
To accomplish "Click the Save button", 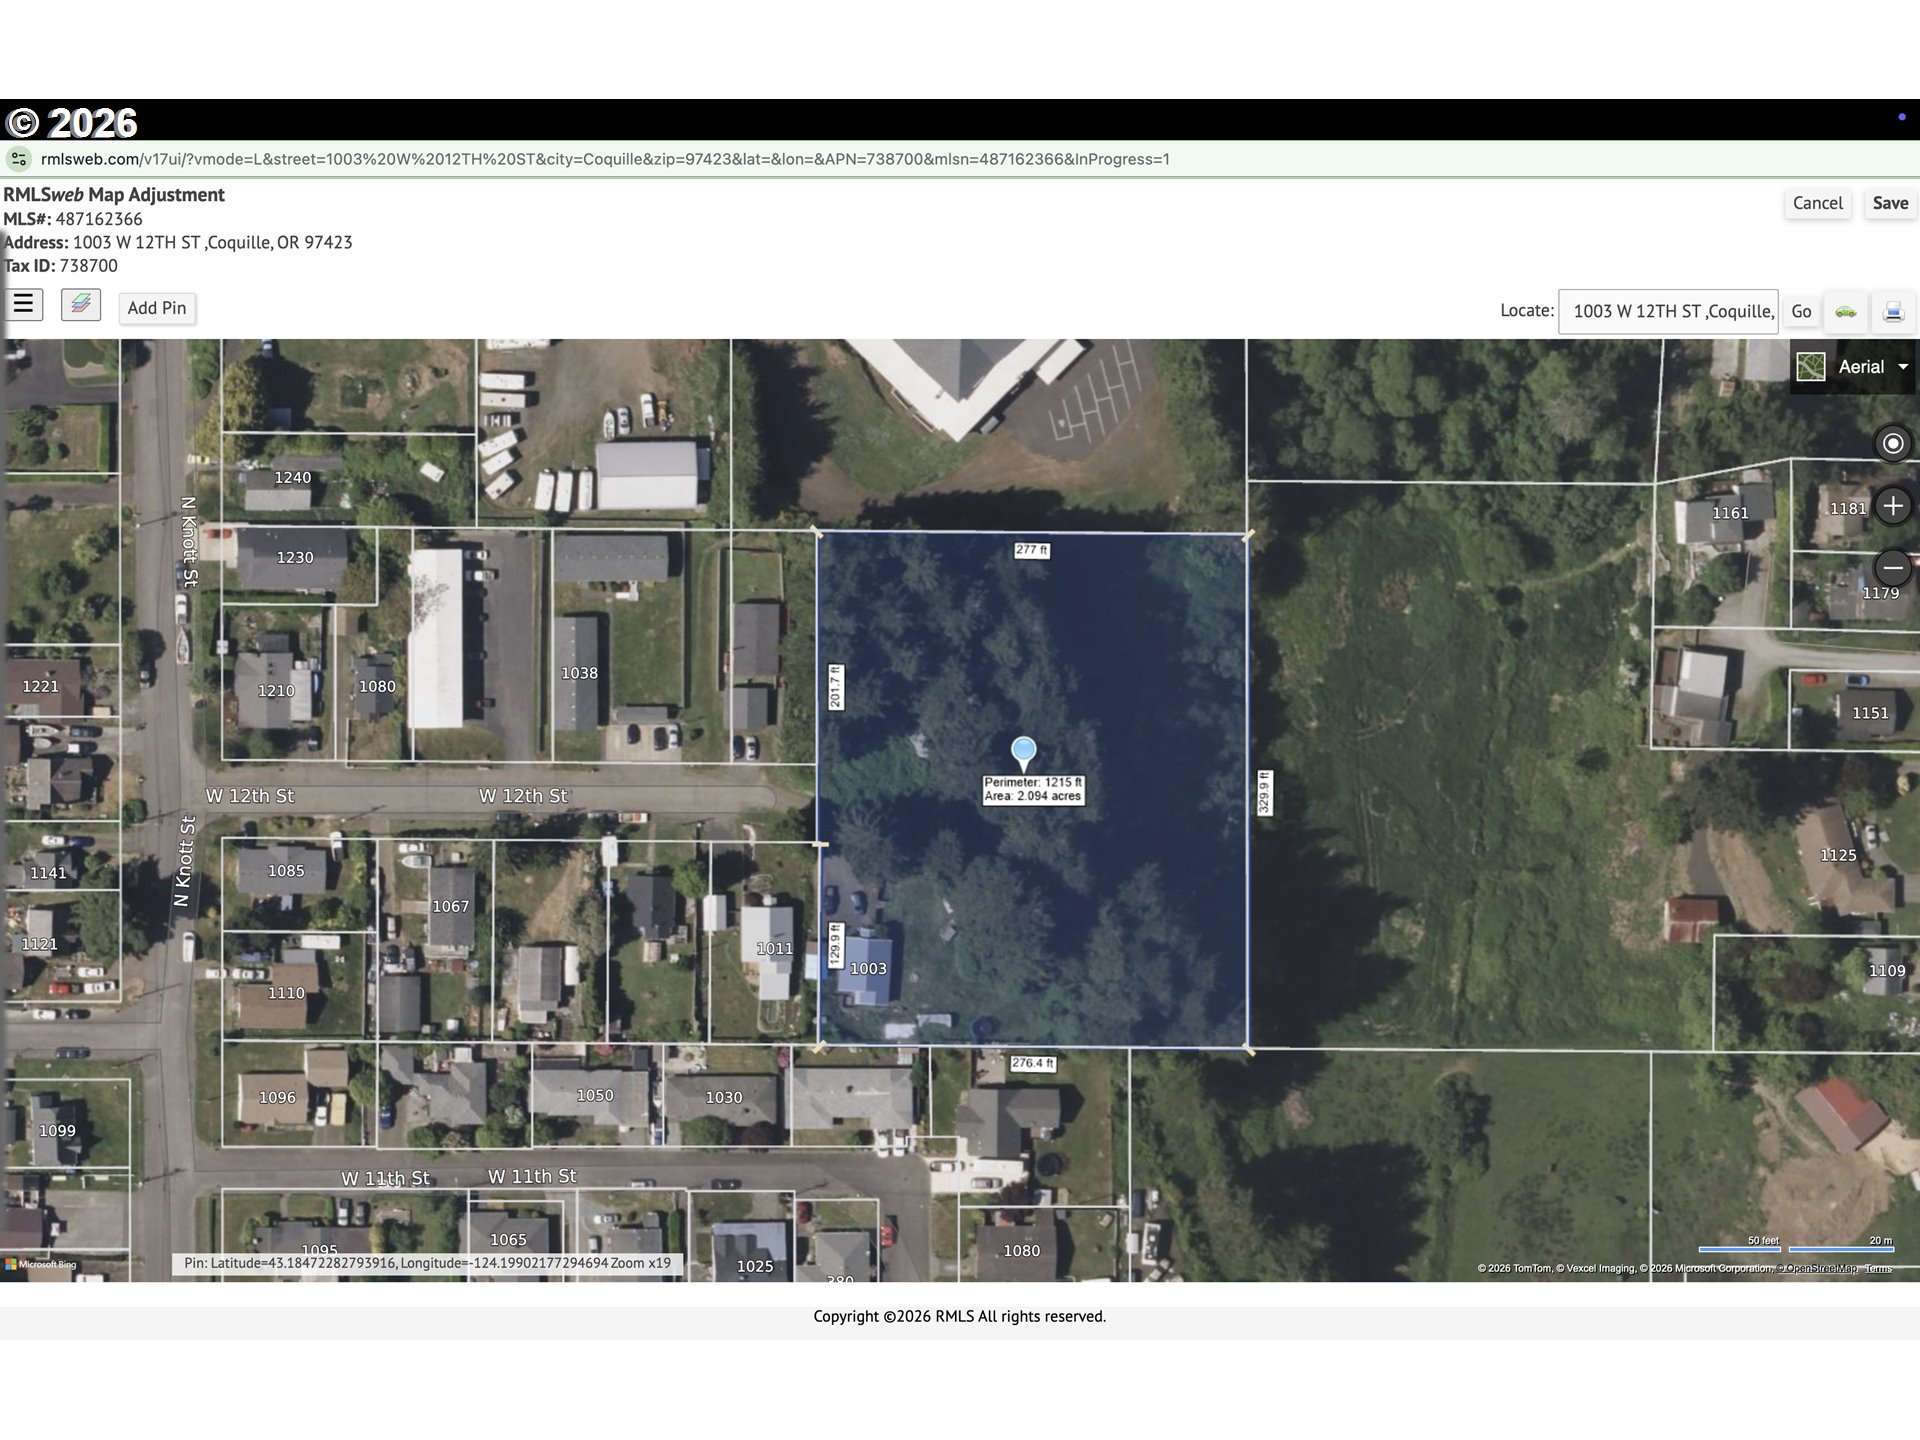I will pos(1890,203).
